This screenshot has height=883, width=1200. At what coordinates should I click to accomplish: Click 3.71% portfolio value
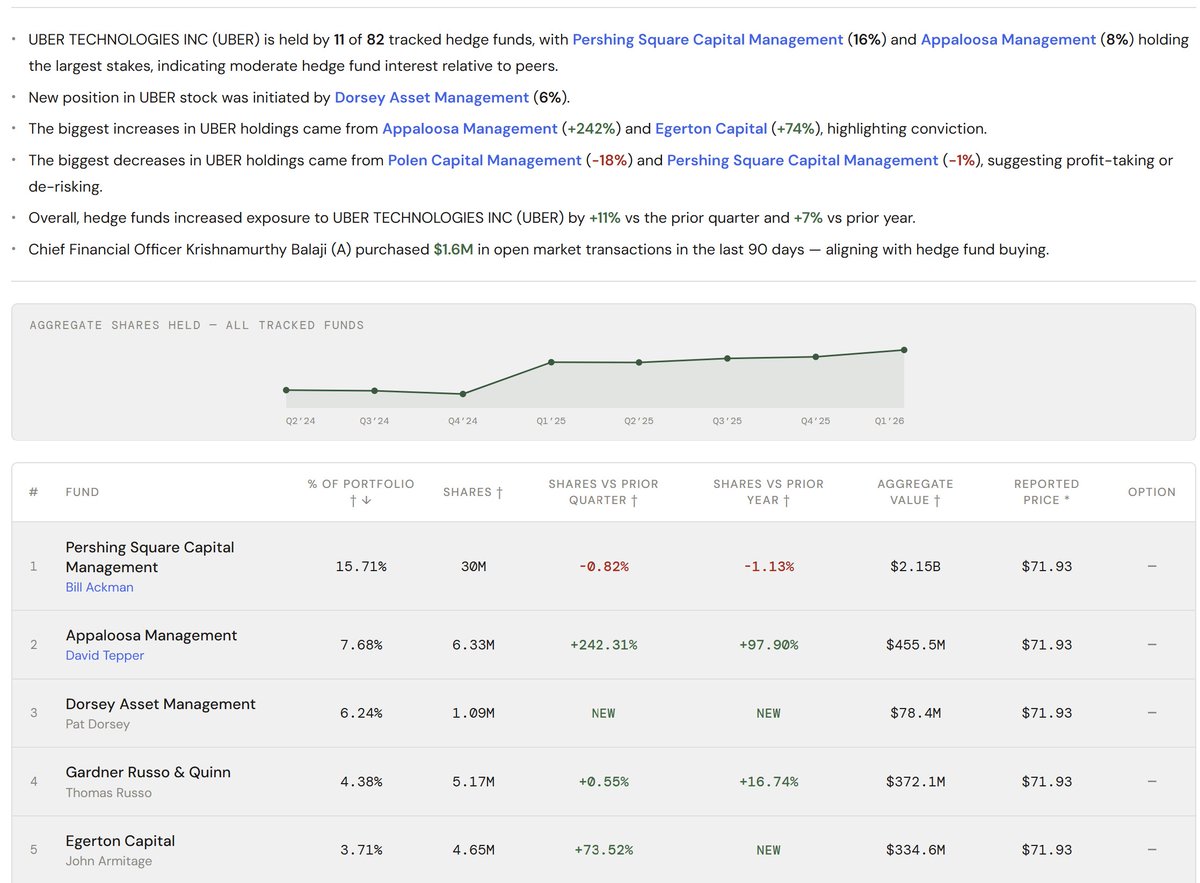coord(360,850)
